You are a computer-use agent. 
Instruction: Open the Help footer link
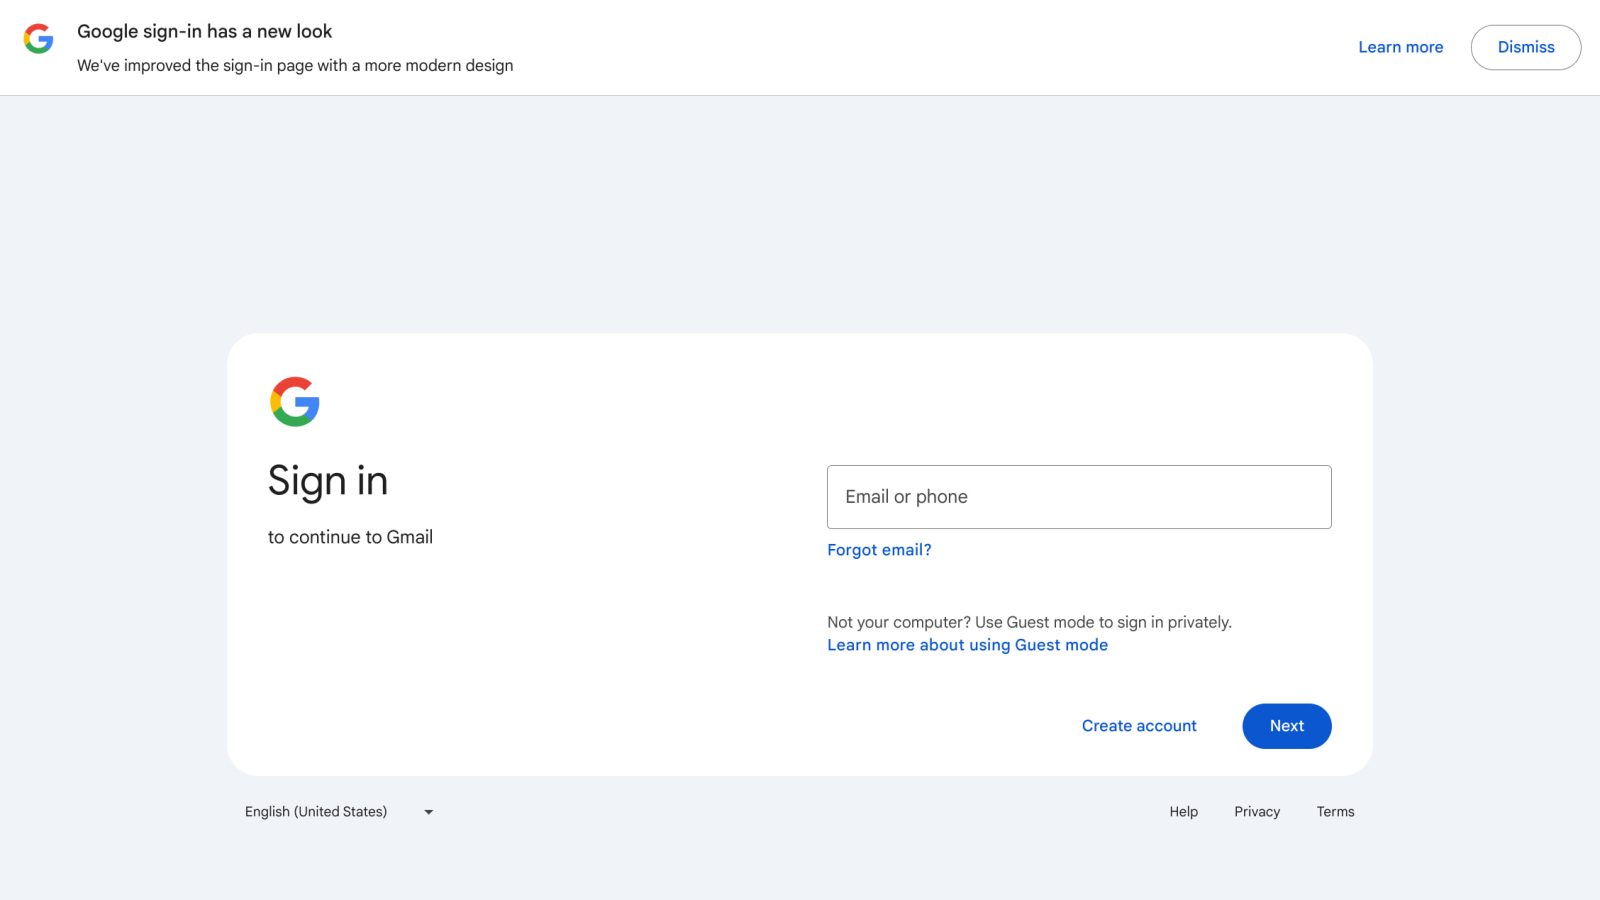(1183, 812)
